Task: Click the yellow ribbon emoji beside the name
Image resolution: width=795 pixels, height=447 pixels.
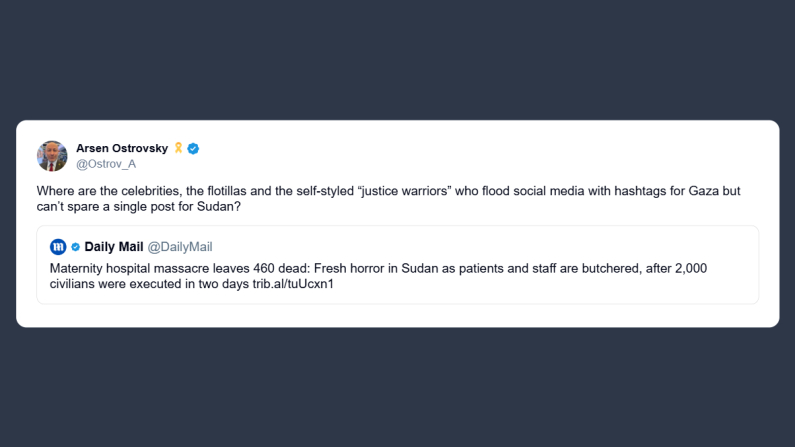Action: (178, 148)
